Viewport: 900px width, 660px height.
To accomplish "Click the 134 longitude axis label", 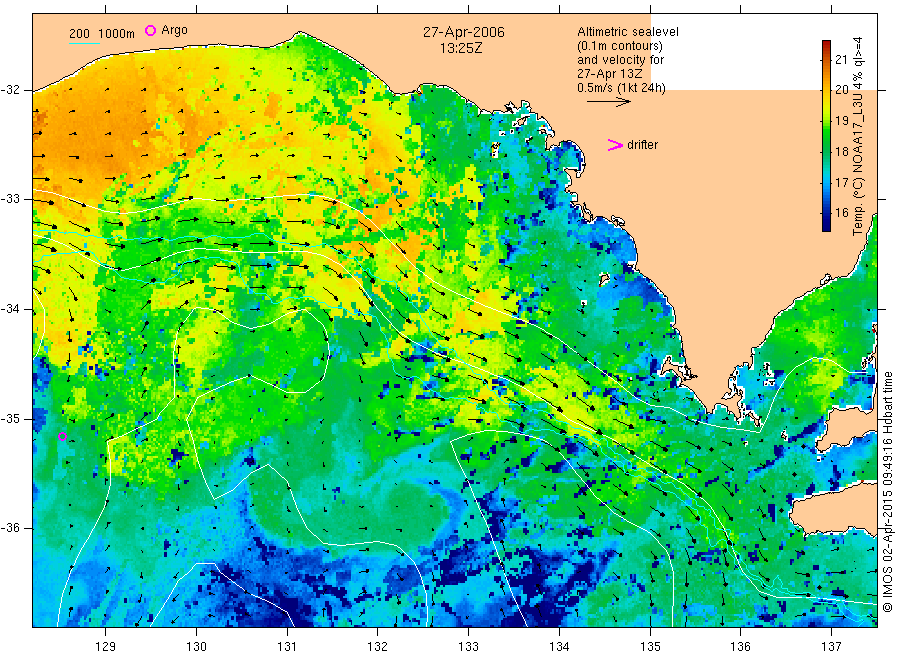I will 559,647.
